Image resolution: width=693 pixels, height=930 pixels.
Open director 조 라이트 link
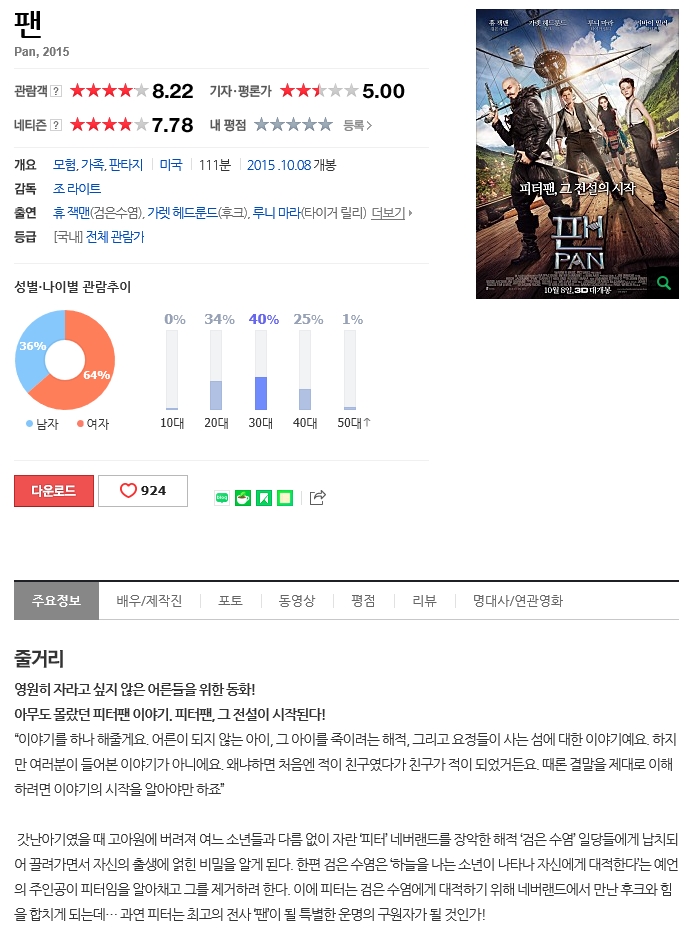pyautogui.click(x=77, y=189)
